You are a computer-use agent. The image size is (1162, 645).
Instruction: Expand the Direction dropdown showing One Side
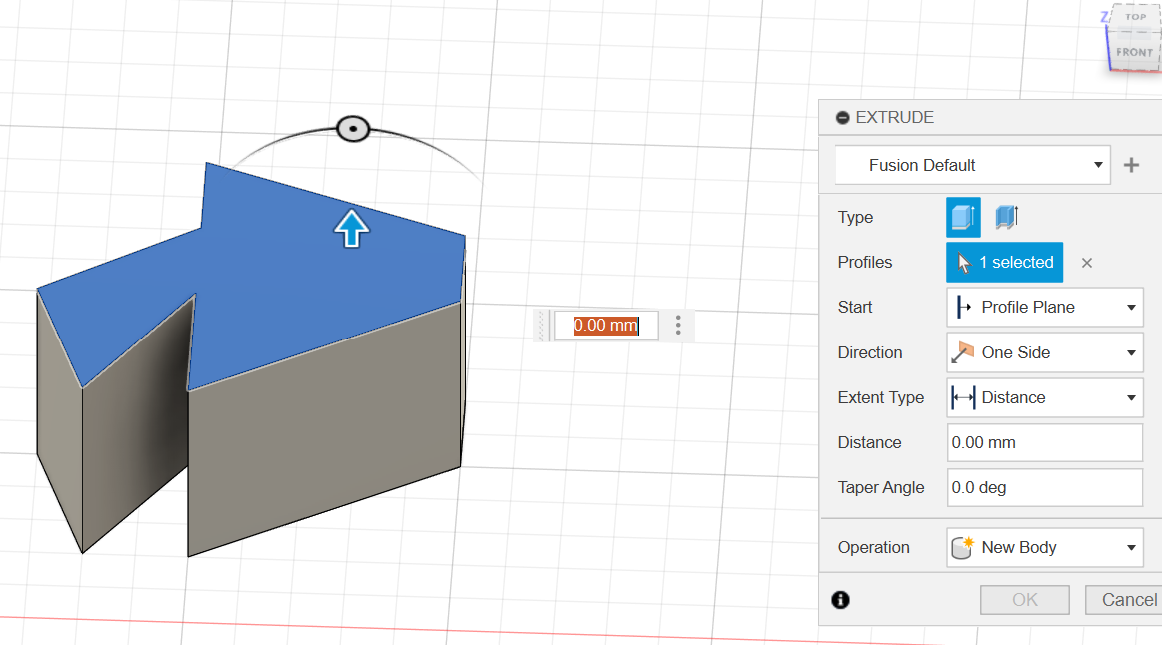click(1044, 352)
